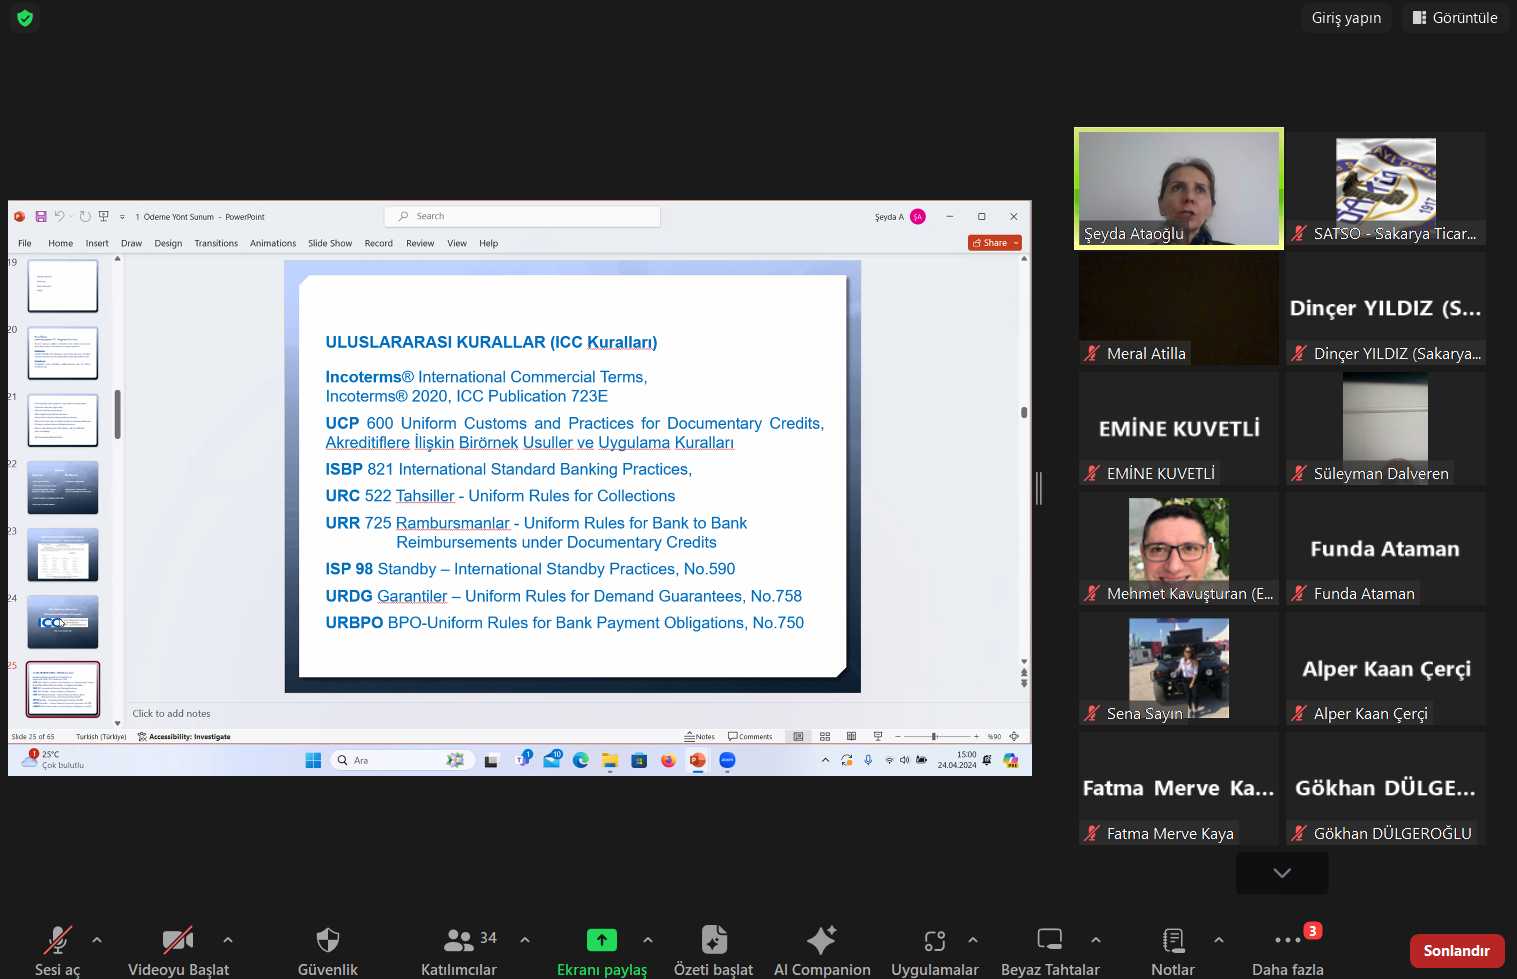
Task: Open the Katılımcılar participants panel
Action: (x=459, y=940)
